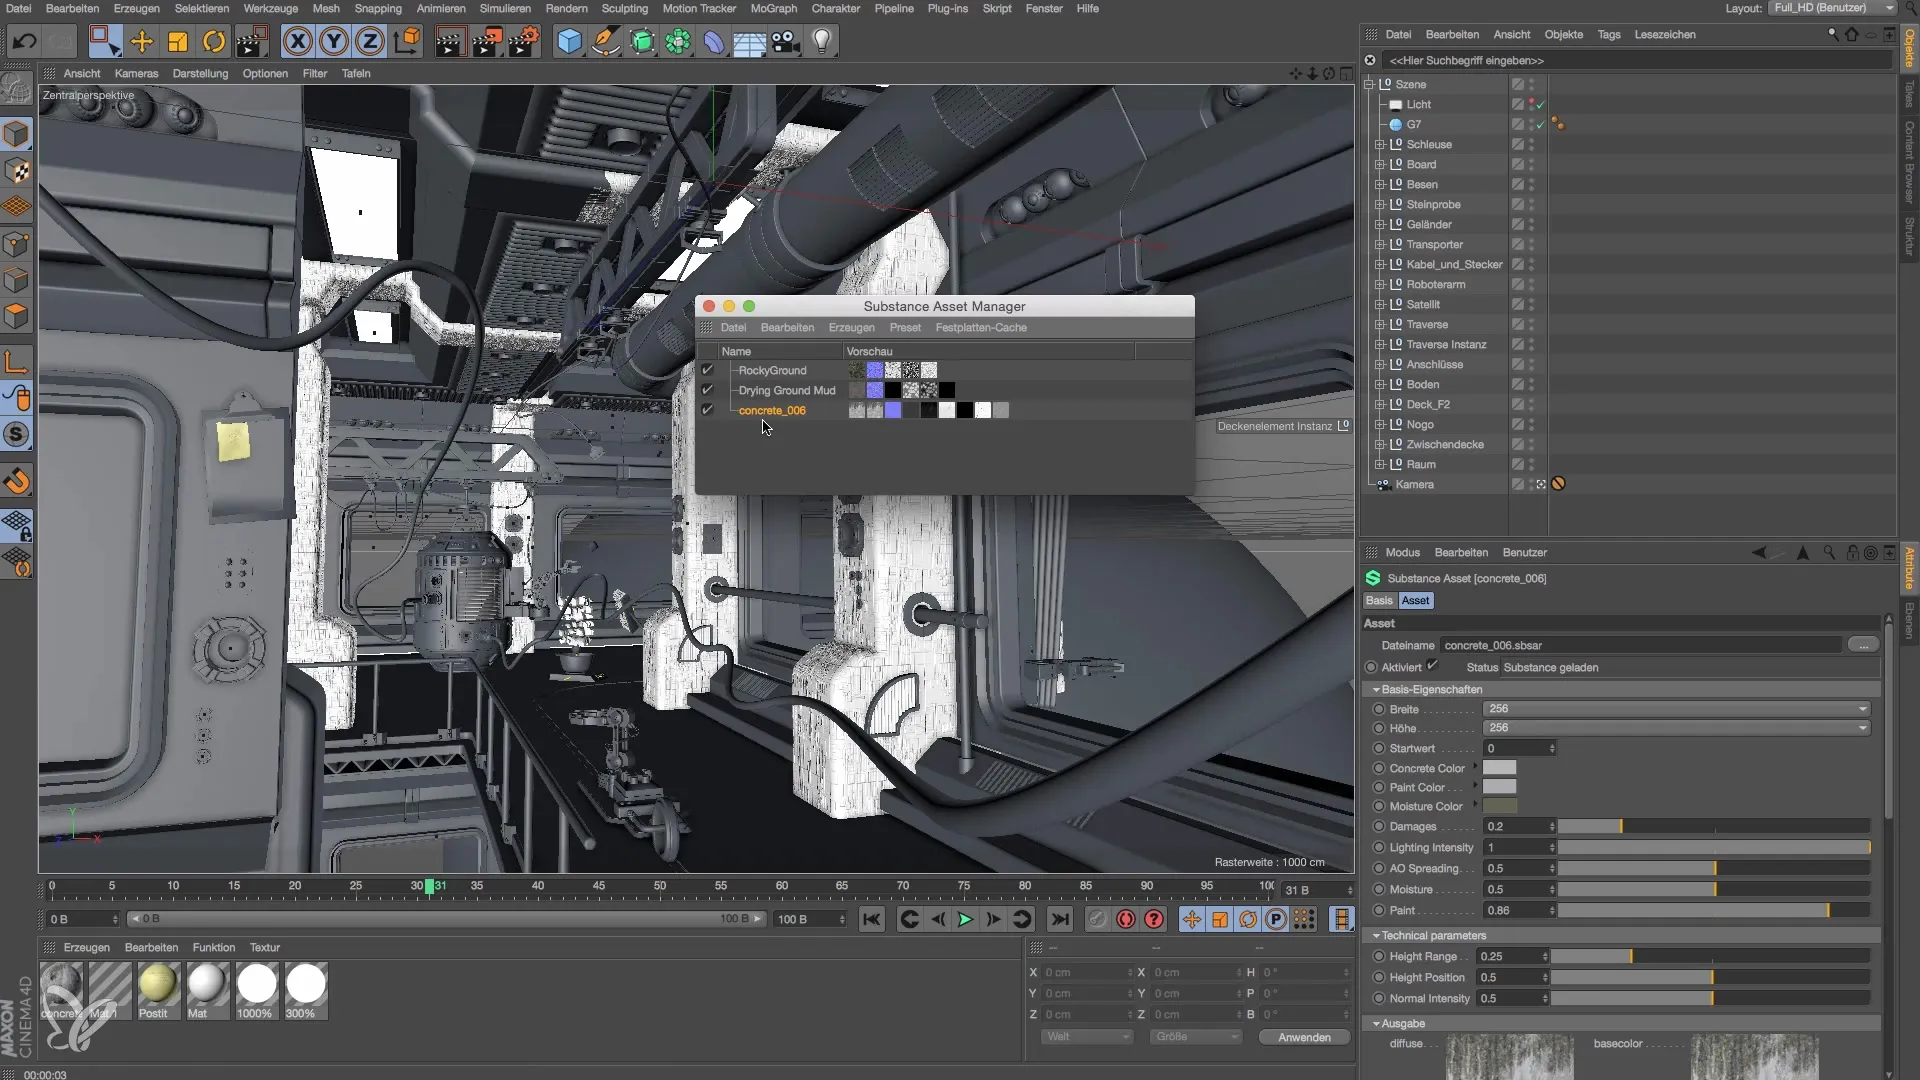Click the Damages animation radio dot

(1379, 826)
